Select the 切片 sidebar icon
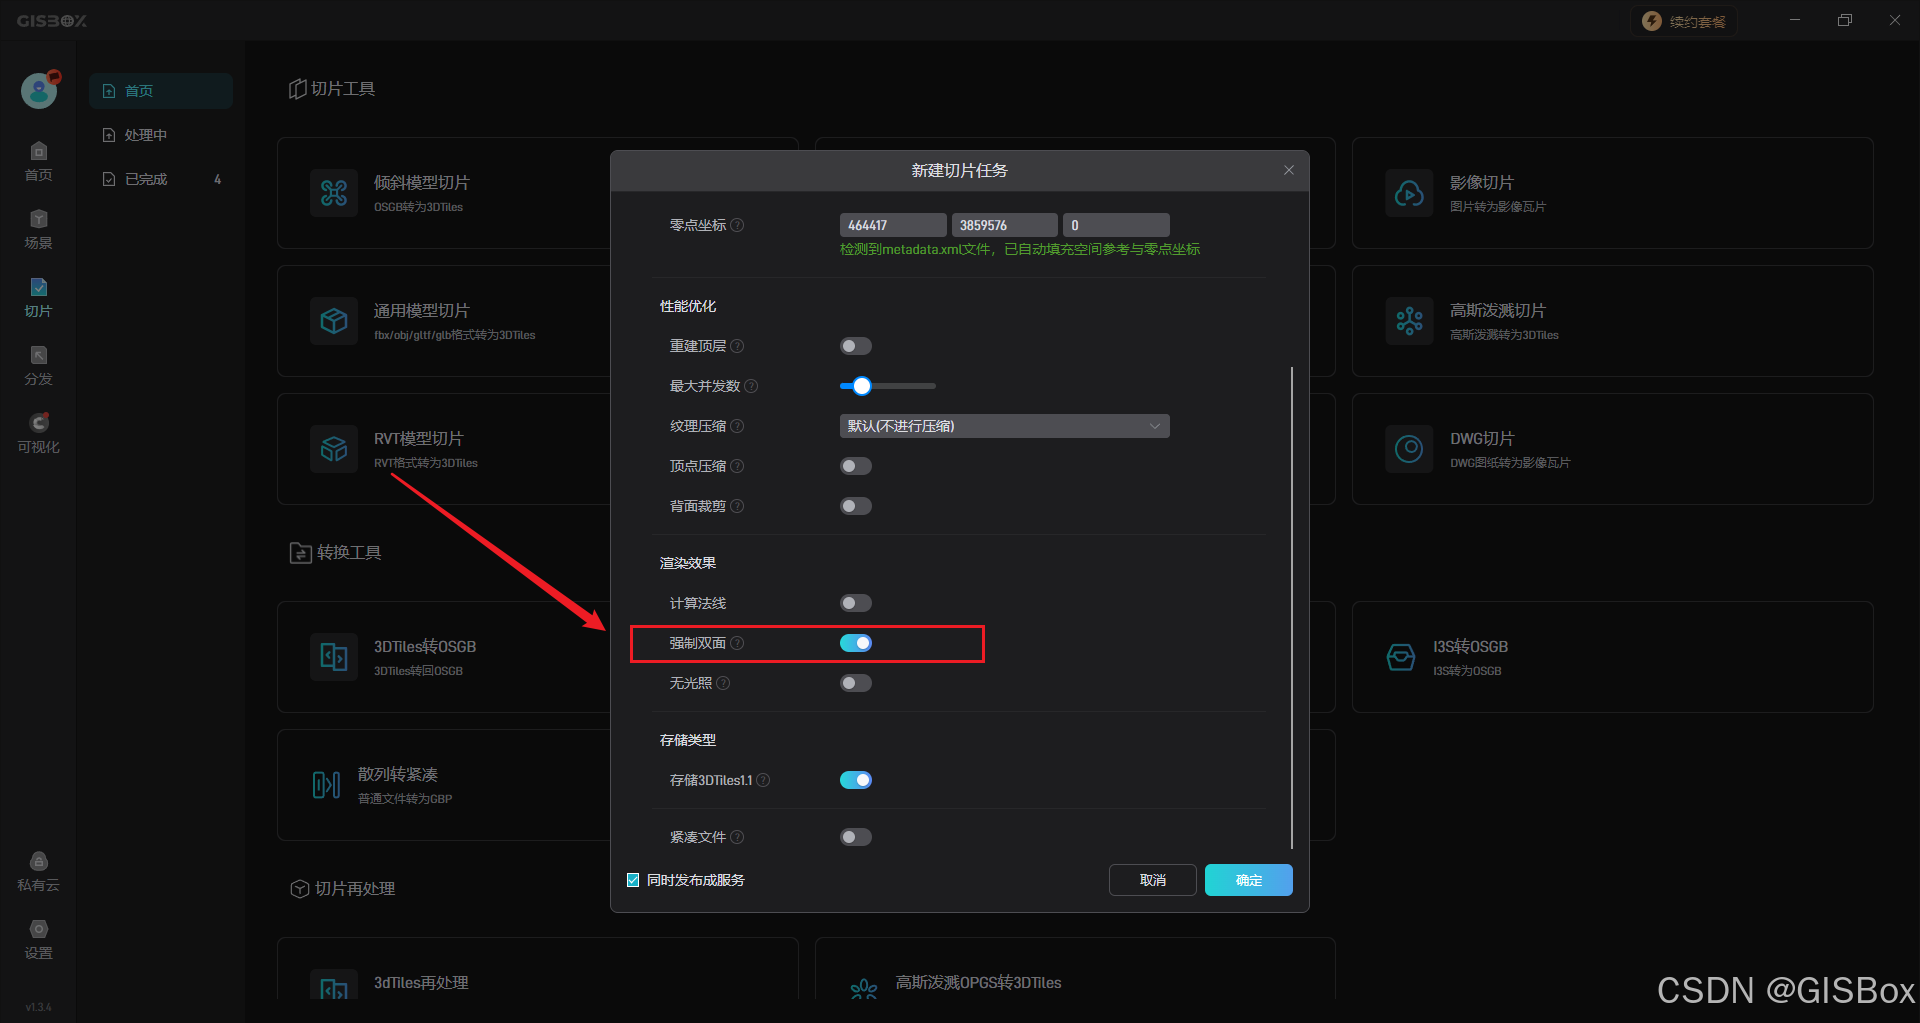Image resolution: width=1920 pixels, height=1023 pixels. (38, 297)
